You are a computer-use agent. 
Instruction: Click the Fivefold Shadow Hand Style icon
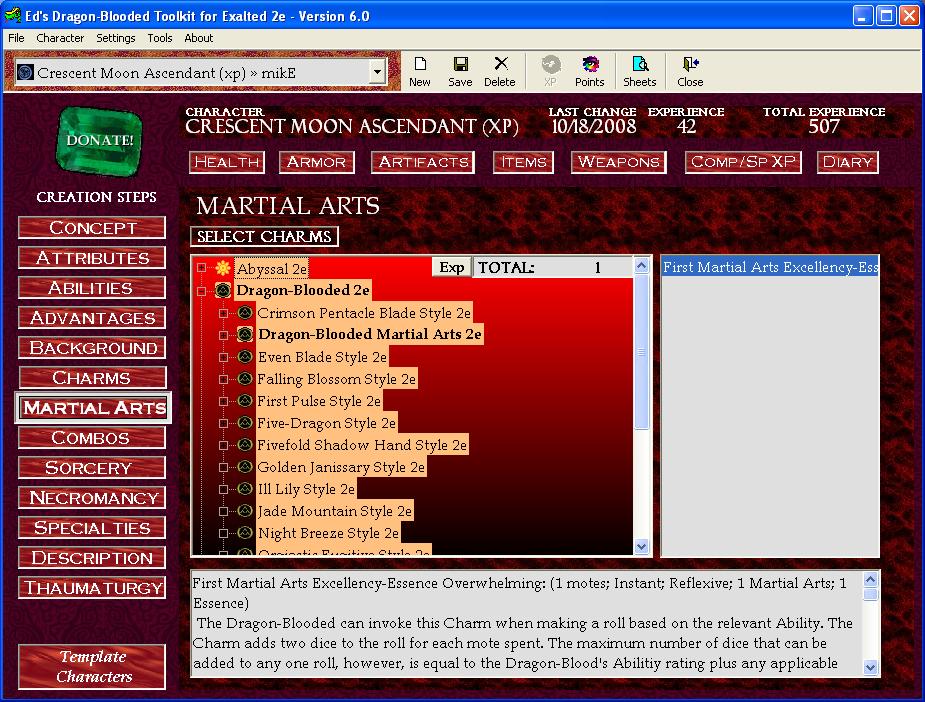pyautogui.click(x=245, y=445)
